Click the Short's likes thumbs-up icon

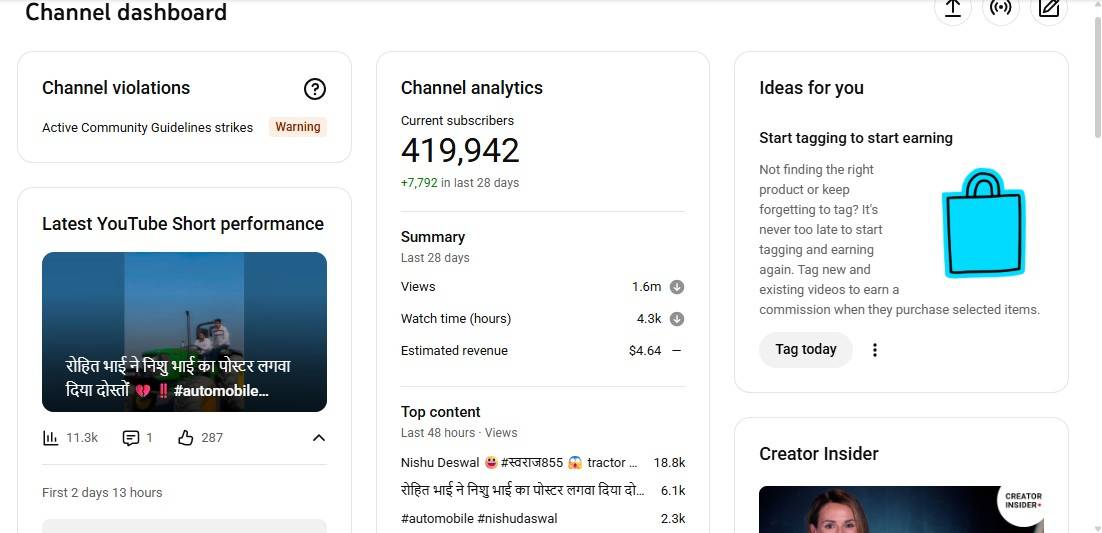pyautogui.click(x=185, y=438)
